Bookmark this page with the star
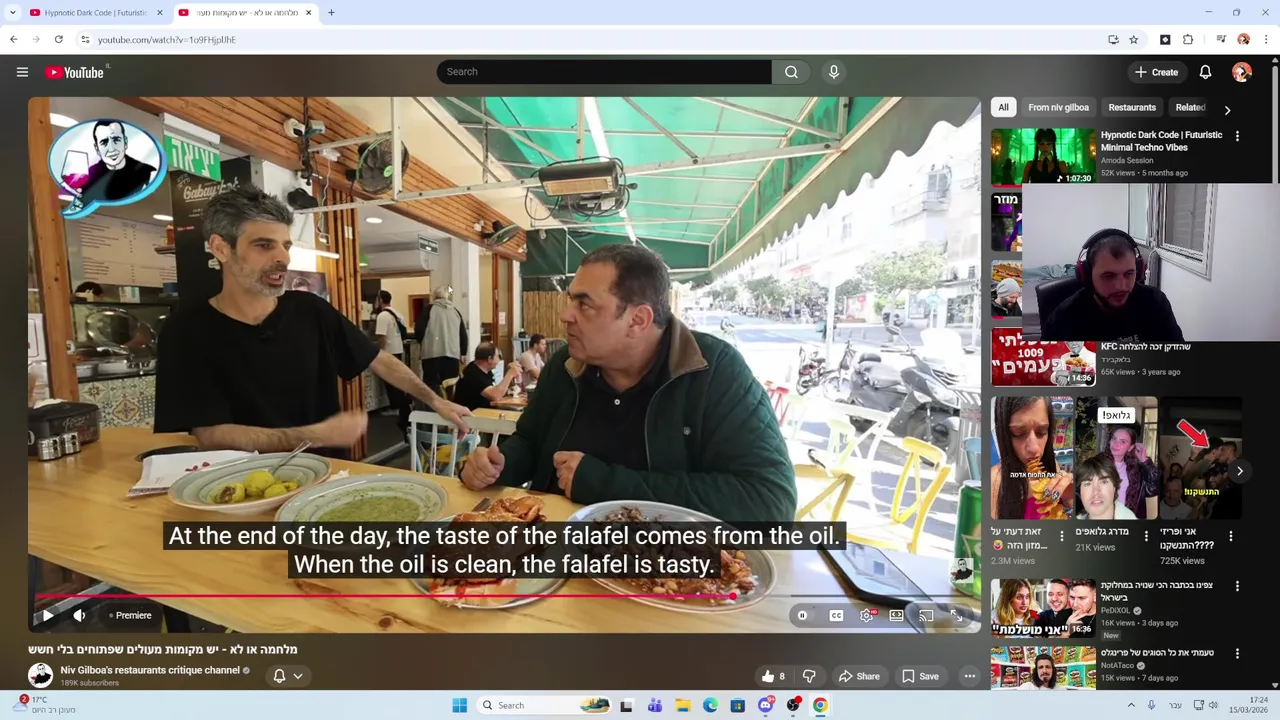The height and width of the screenshot is (720, 1280). tap(1134, 40)
